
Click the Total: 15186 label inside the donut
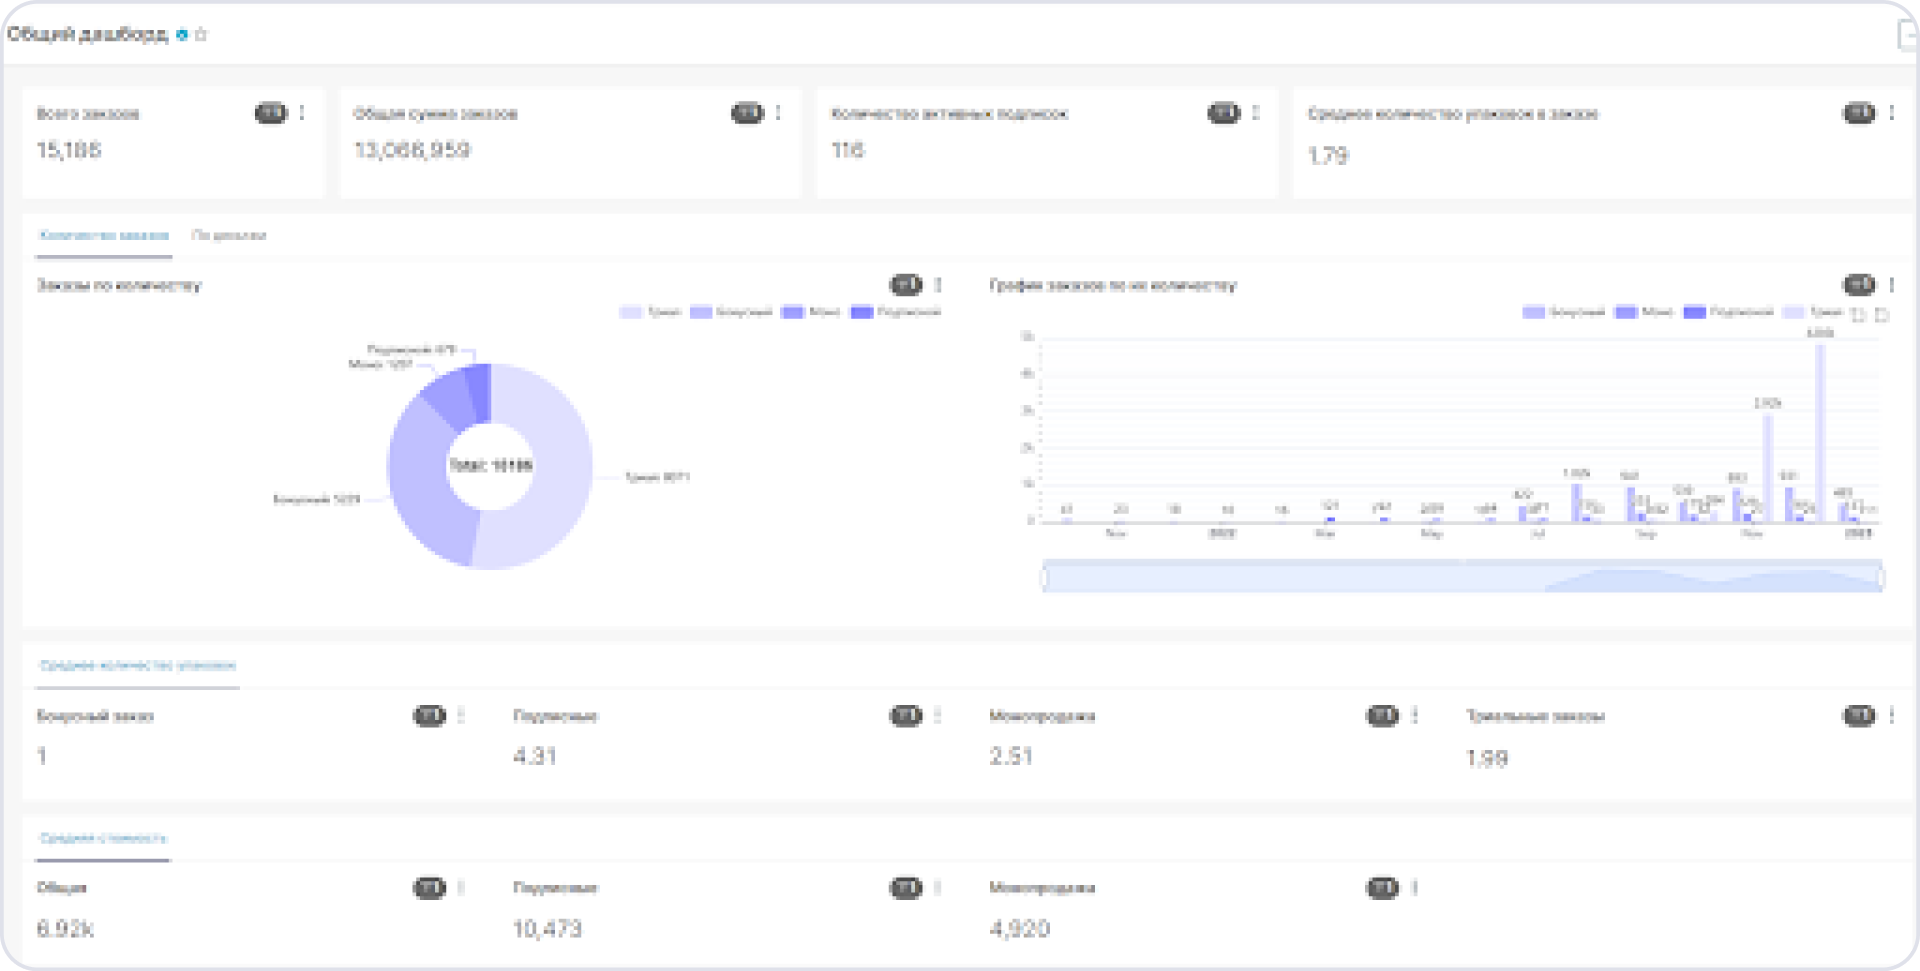pyautogui.click(x=490, y=465)
